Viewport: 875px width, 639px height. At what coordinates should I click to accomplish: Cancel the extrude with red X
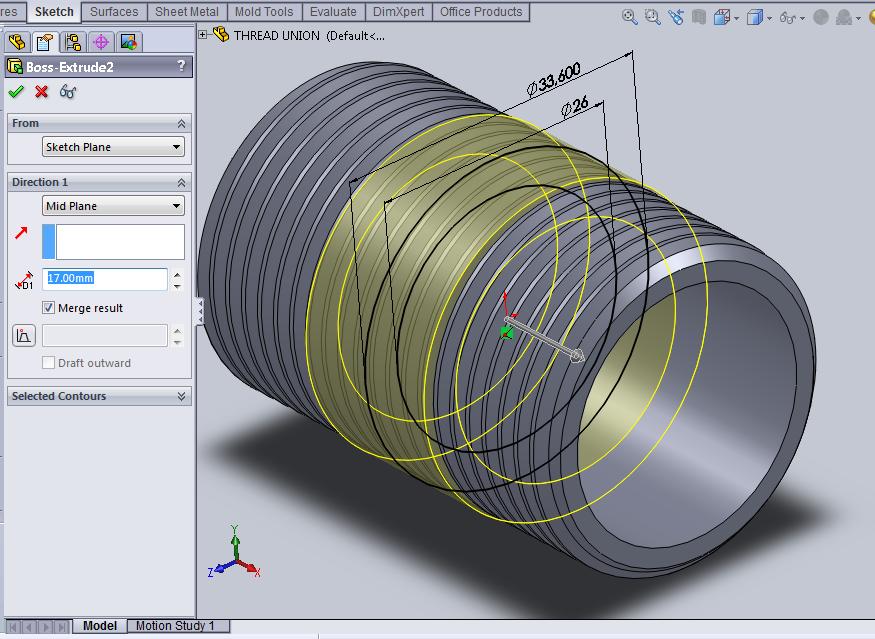(x=41, y=89)
